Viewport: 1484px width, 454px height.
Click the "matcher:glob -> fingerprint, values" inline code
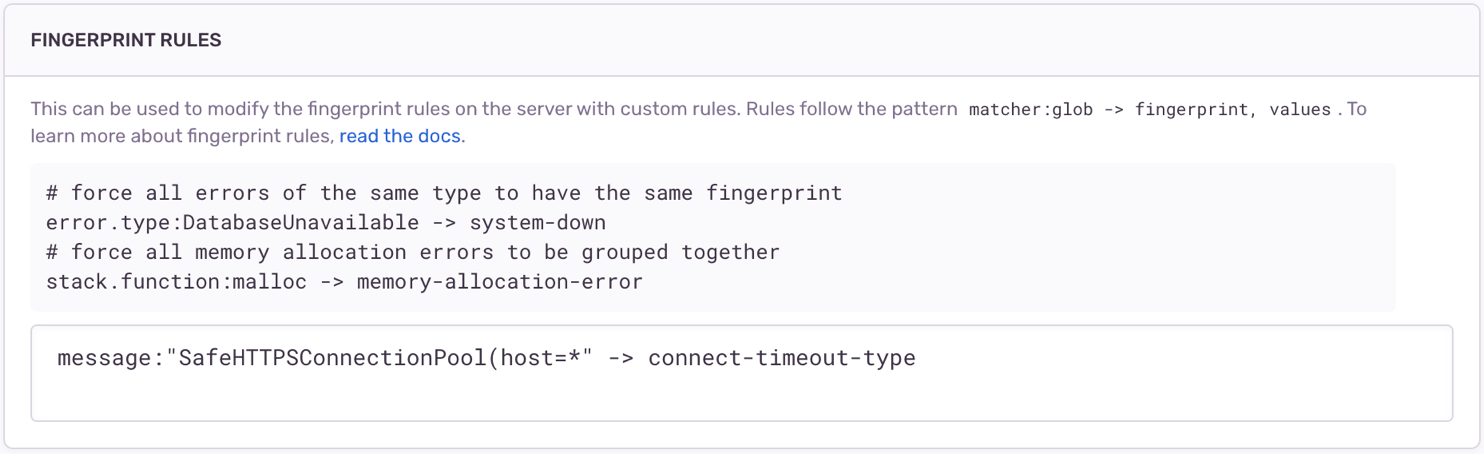coord(1150,110)
